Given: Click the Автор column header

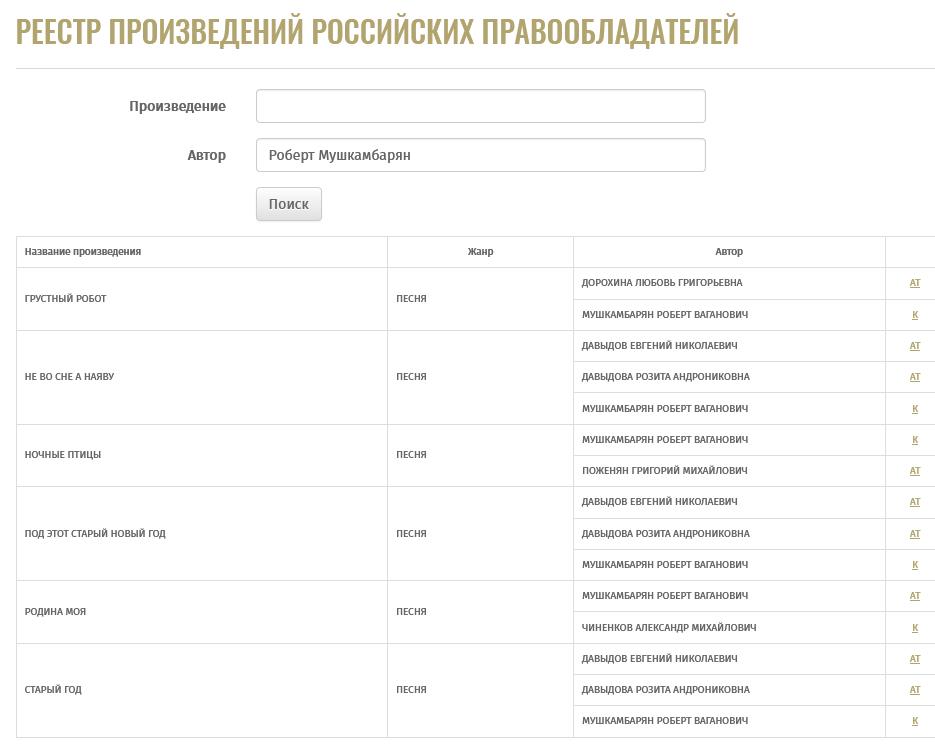Looking at the screenshot, I should coord(729,252).
